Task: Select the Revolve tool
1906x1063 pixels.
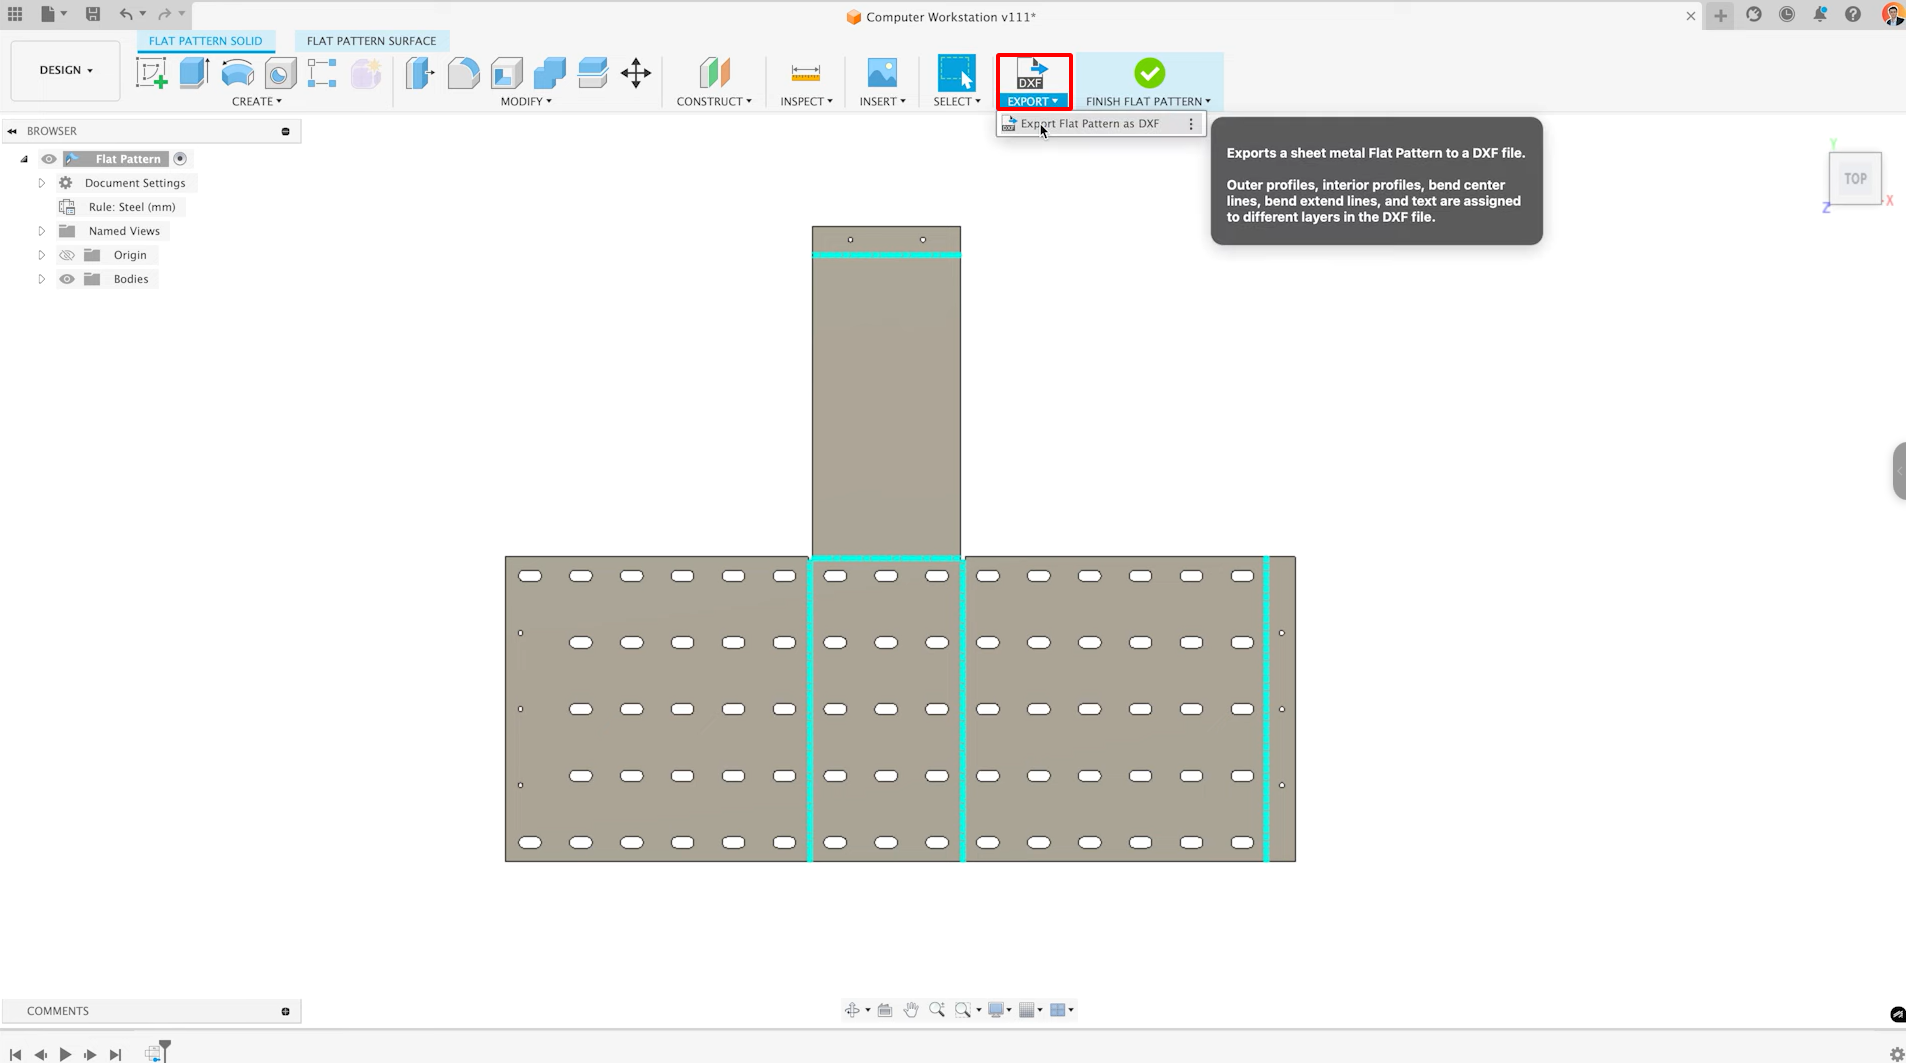Action: tap(237, 73)
